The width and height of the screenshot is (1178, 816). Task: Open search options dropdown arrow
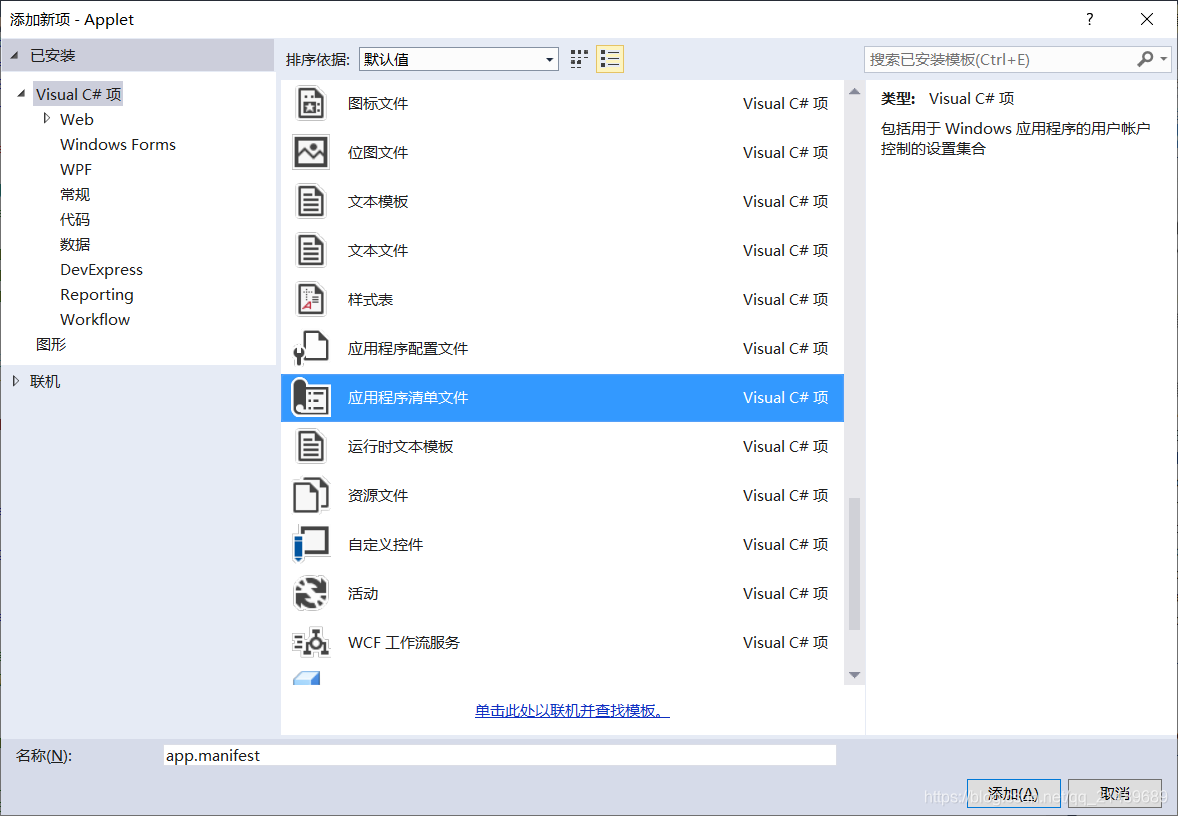(1164, 59)
